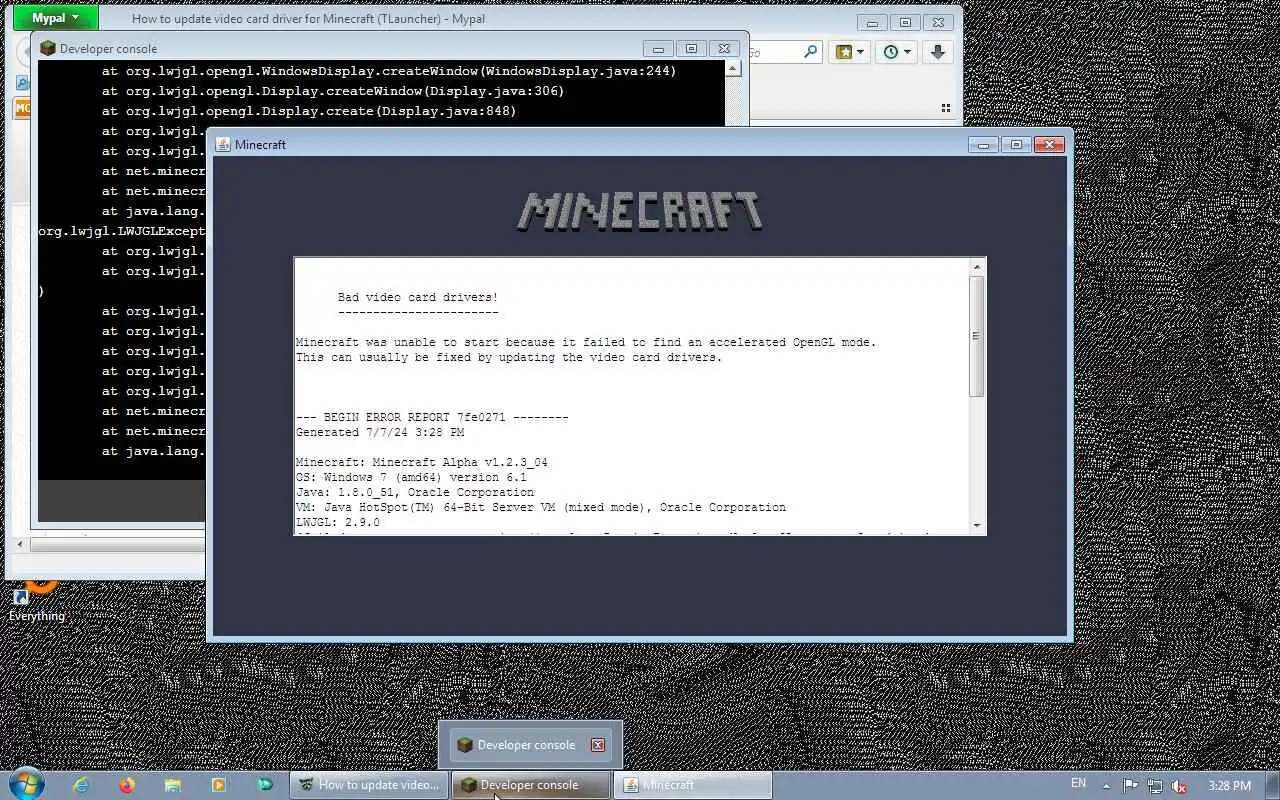Click the small grid icon in Mypal window
Viewport: 1280px width, 800px height.
(x=946, y=108)
